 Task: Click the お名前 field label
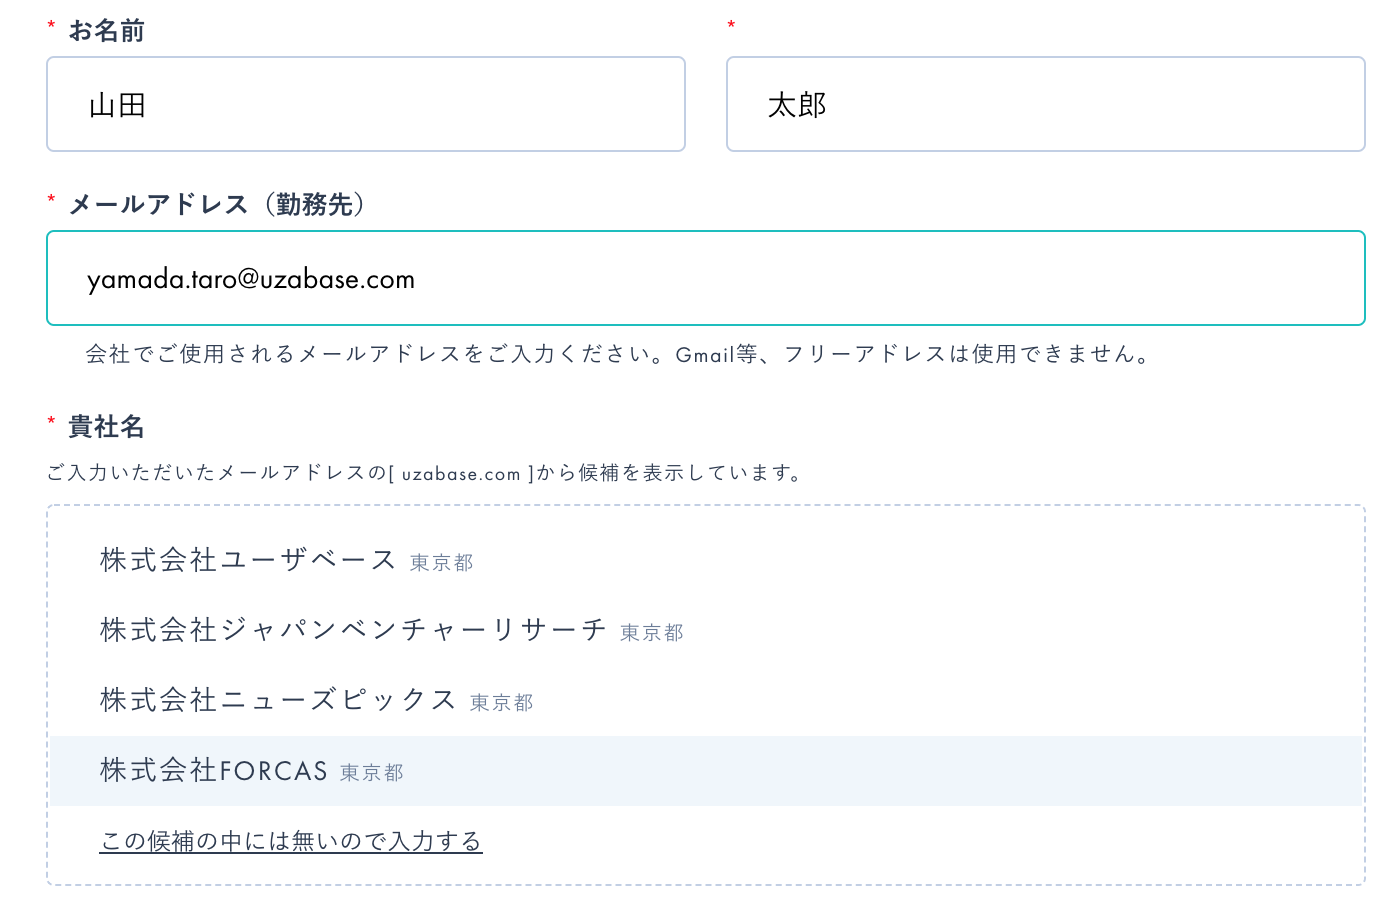coord(106,31)
